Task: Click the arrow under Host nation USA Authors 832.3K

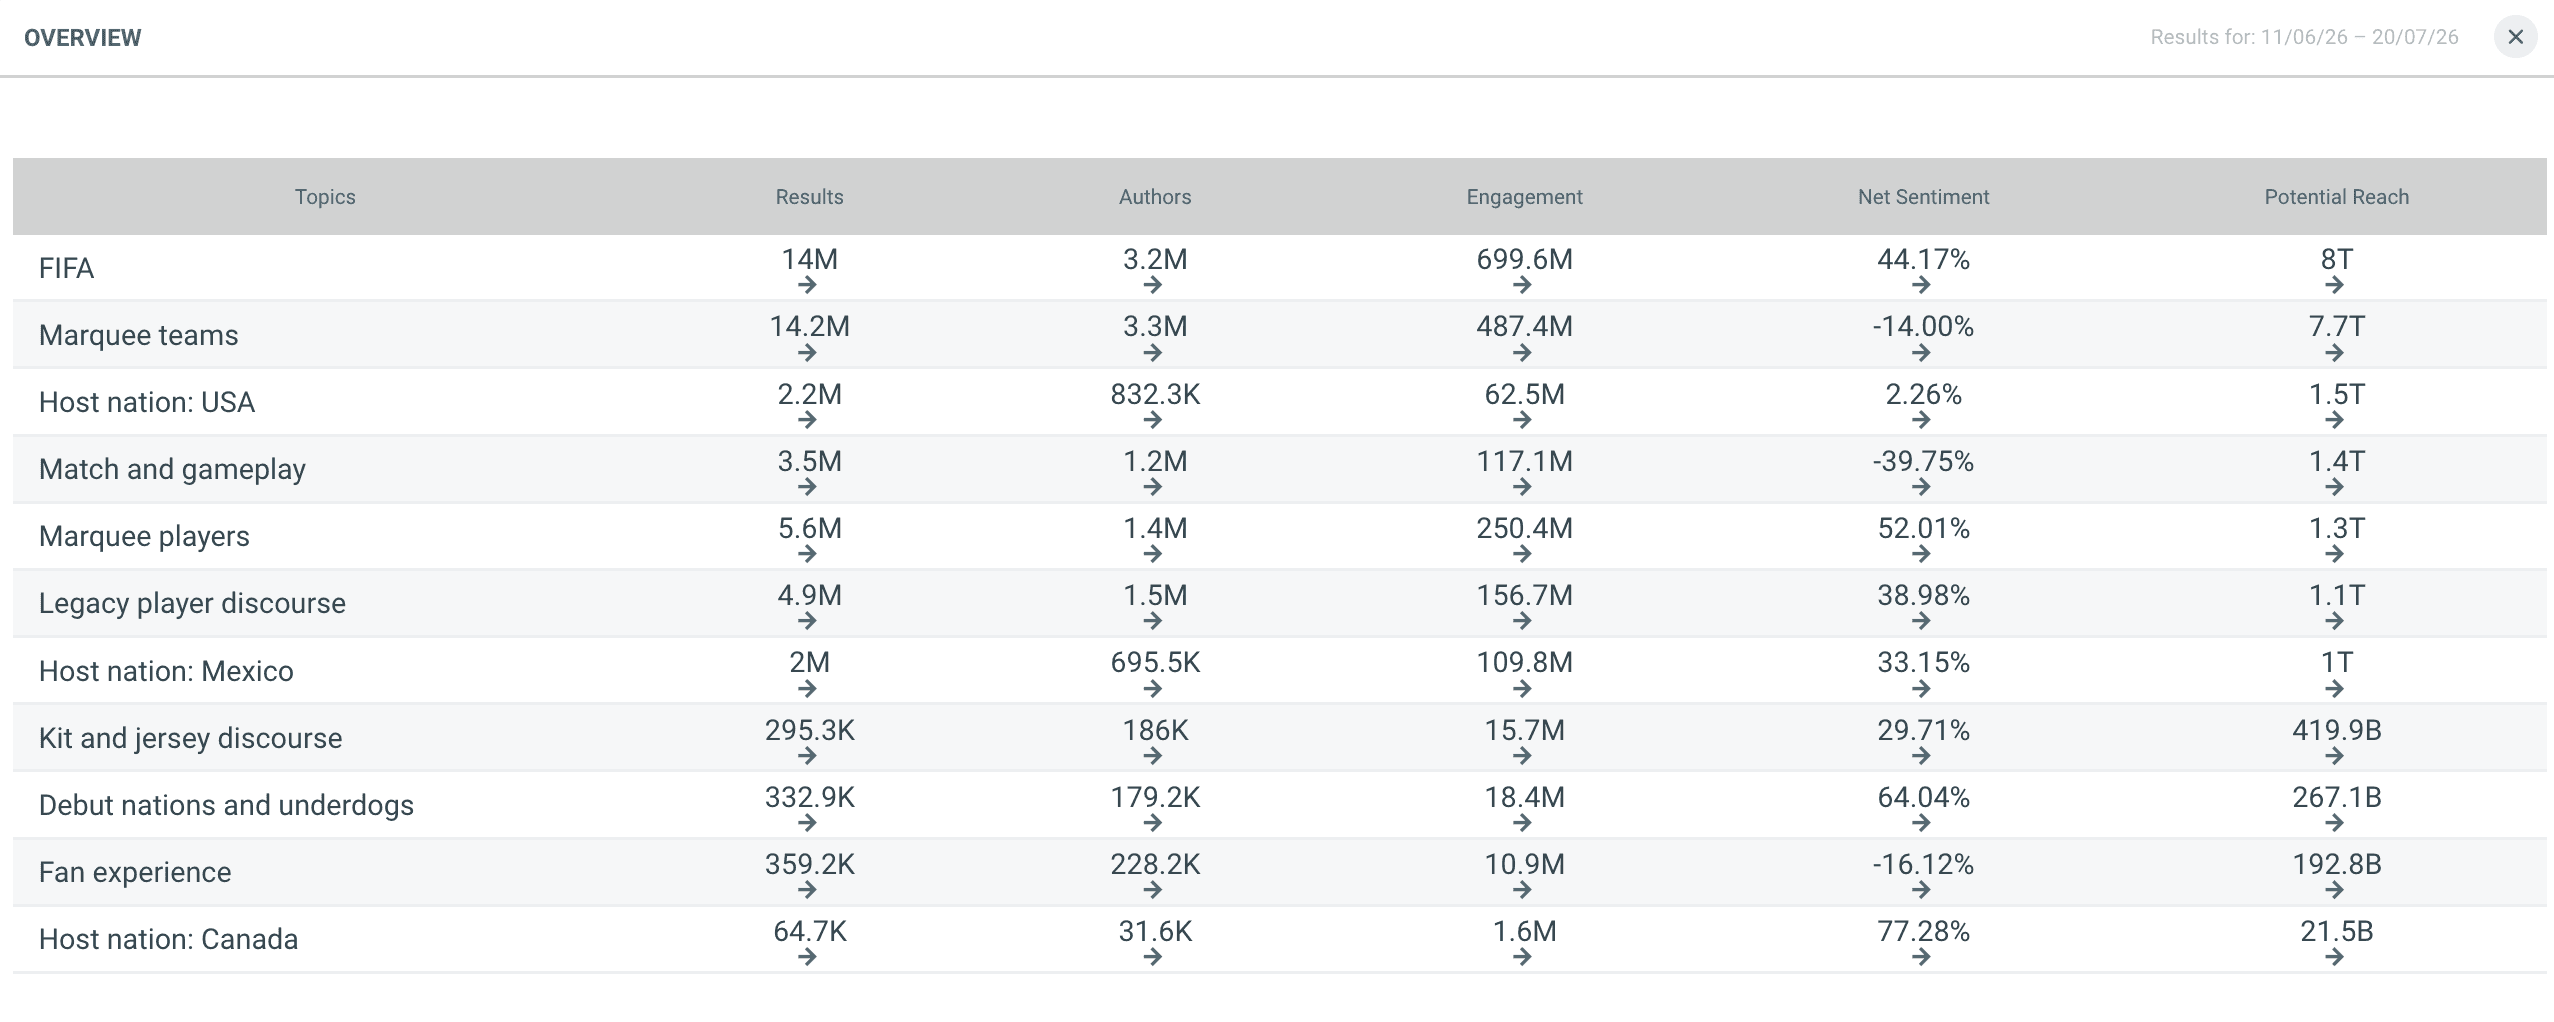Action: 1153,420
